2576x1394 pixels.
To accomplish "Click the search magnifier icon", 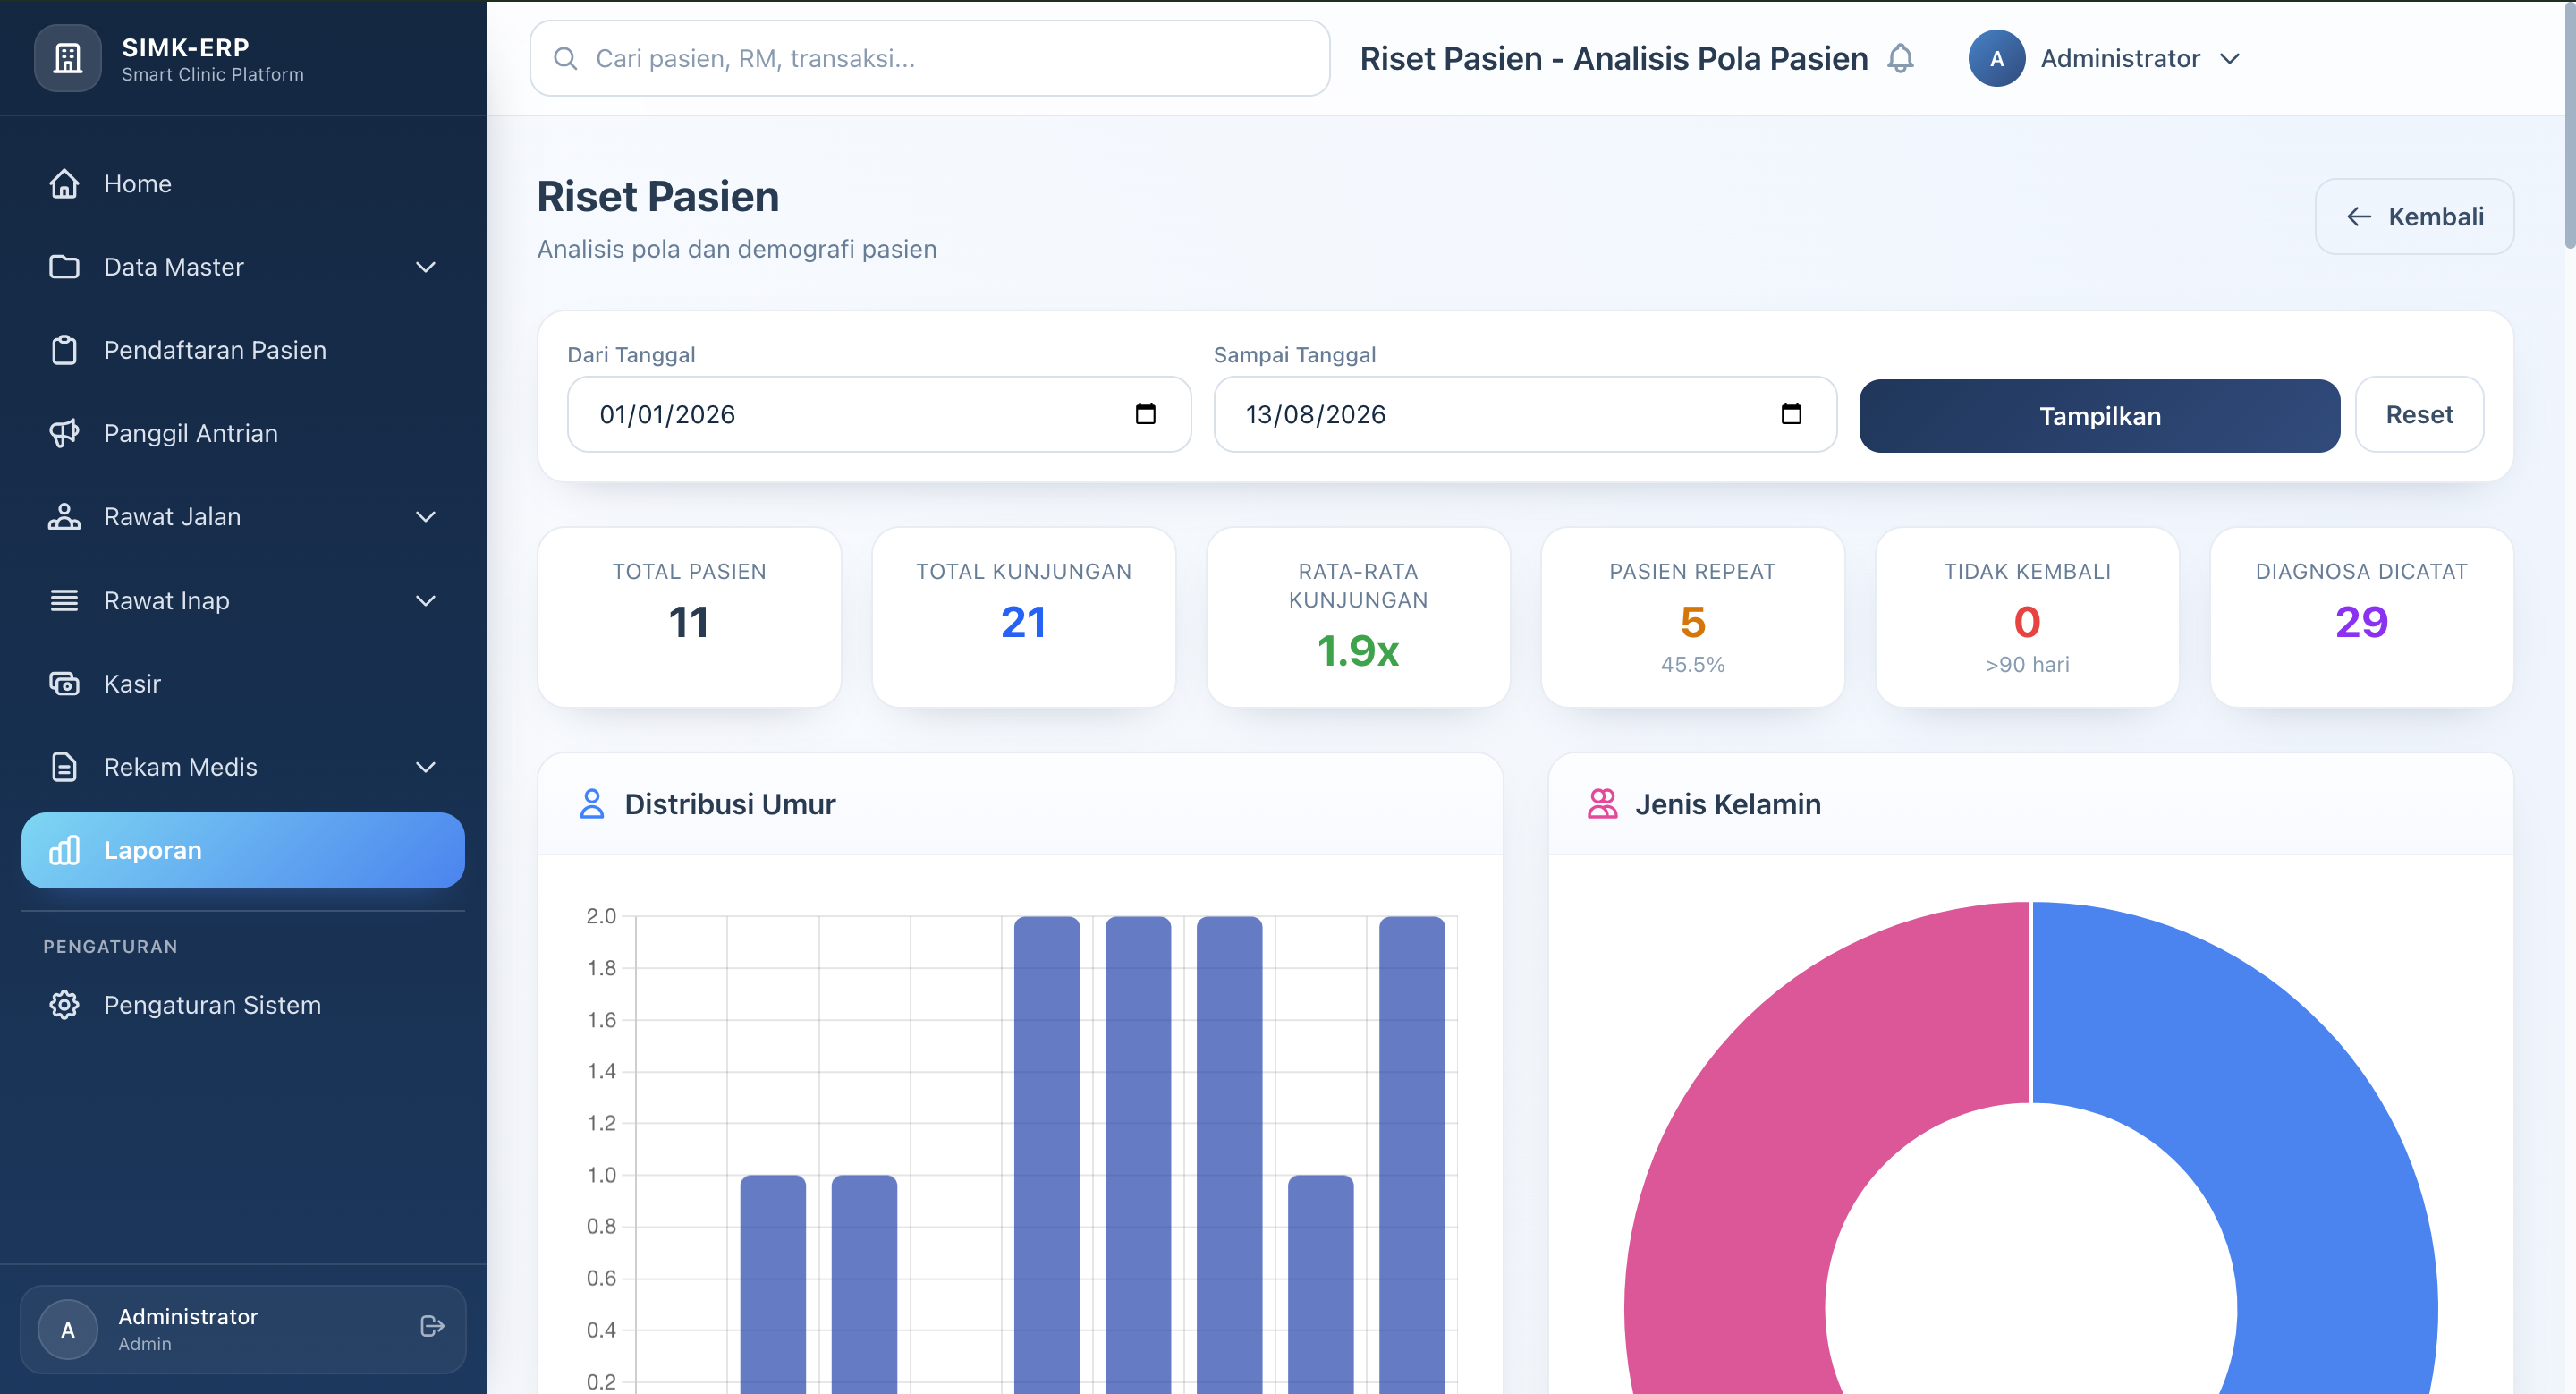I will (565, 59).
